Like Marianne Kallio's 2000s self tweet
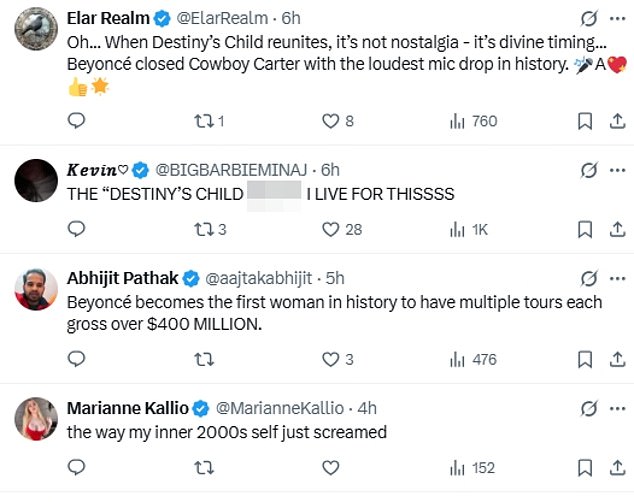This screenshot has width=634, height=502. pyautogui.click(x=330, y=468)
